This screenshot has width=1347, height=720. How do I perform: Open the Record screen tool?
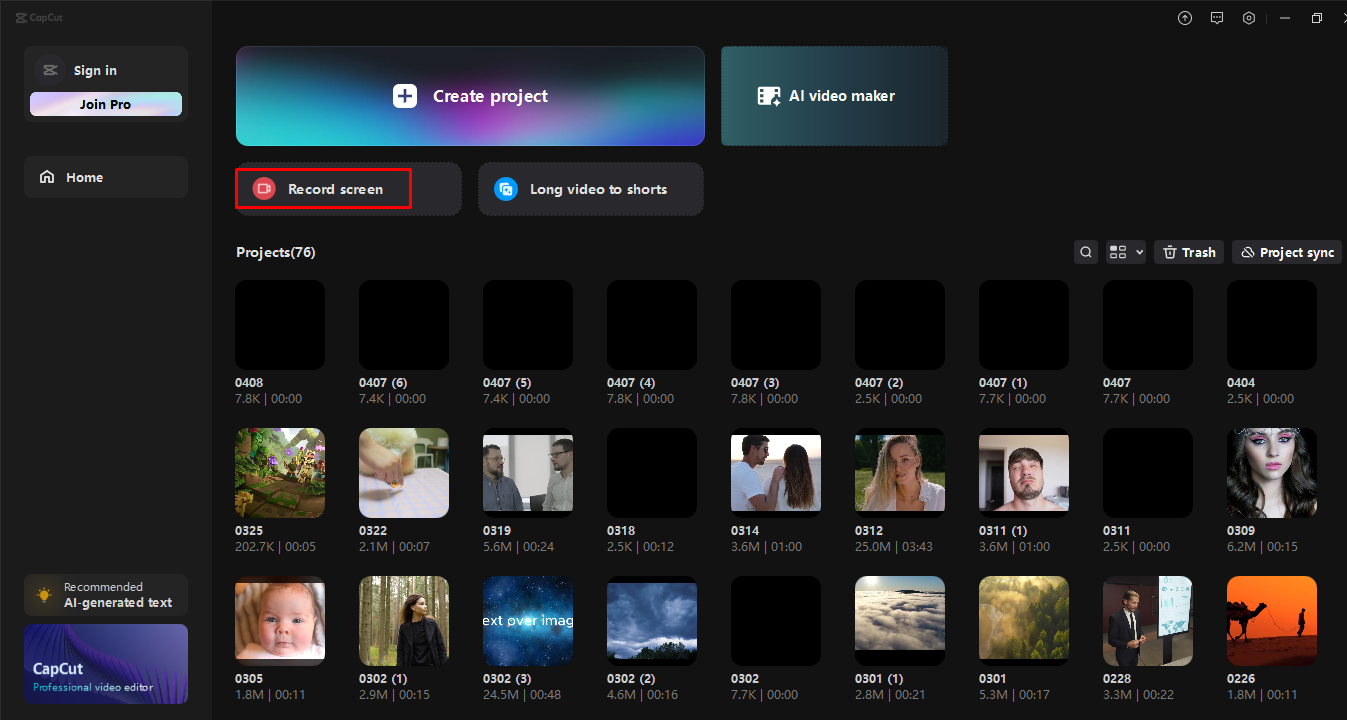(x=322, y=188)
